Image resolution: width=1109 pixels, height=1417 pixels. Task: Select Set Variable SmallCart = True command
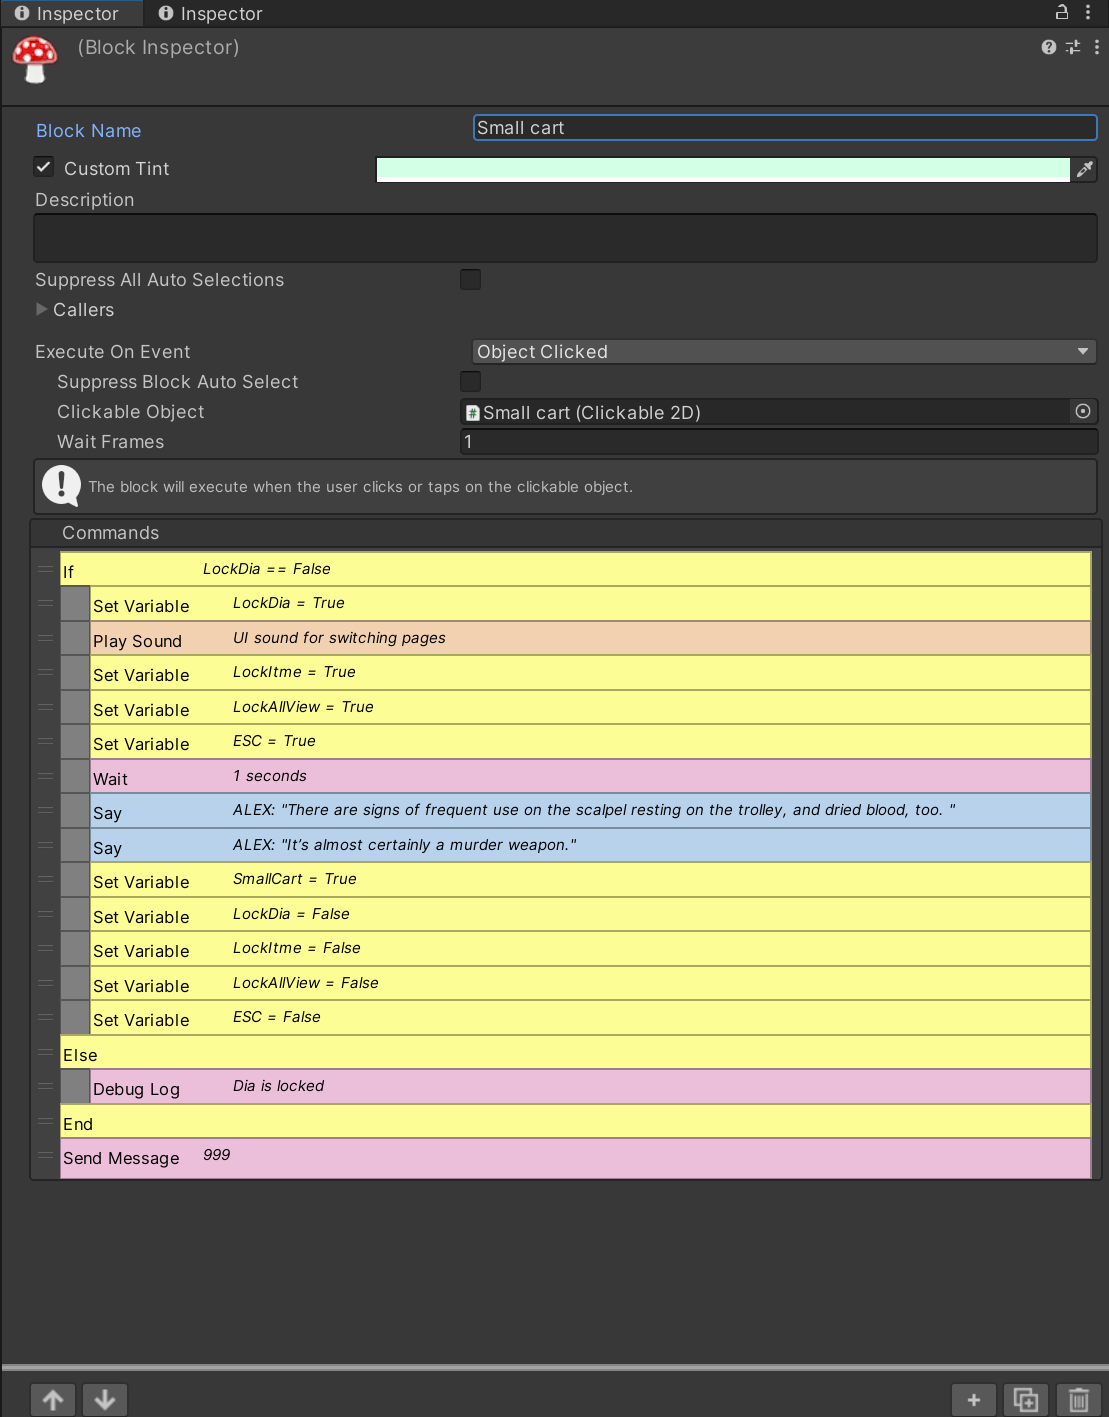(x=590, y=880)
